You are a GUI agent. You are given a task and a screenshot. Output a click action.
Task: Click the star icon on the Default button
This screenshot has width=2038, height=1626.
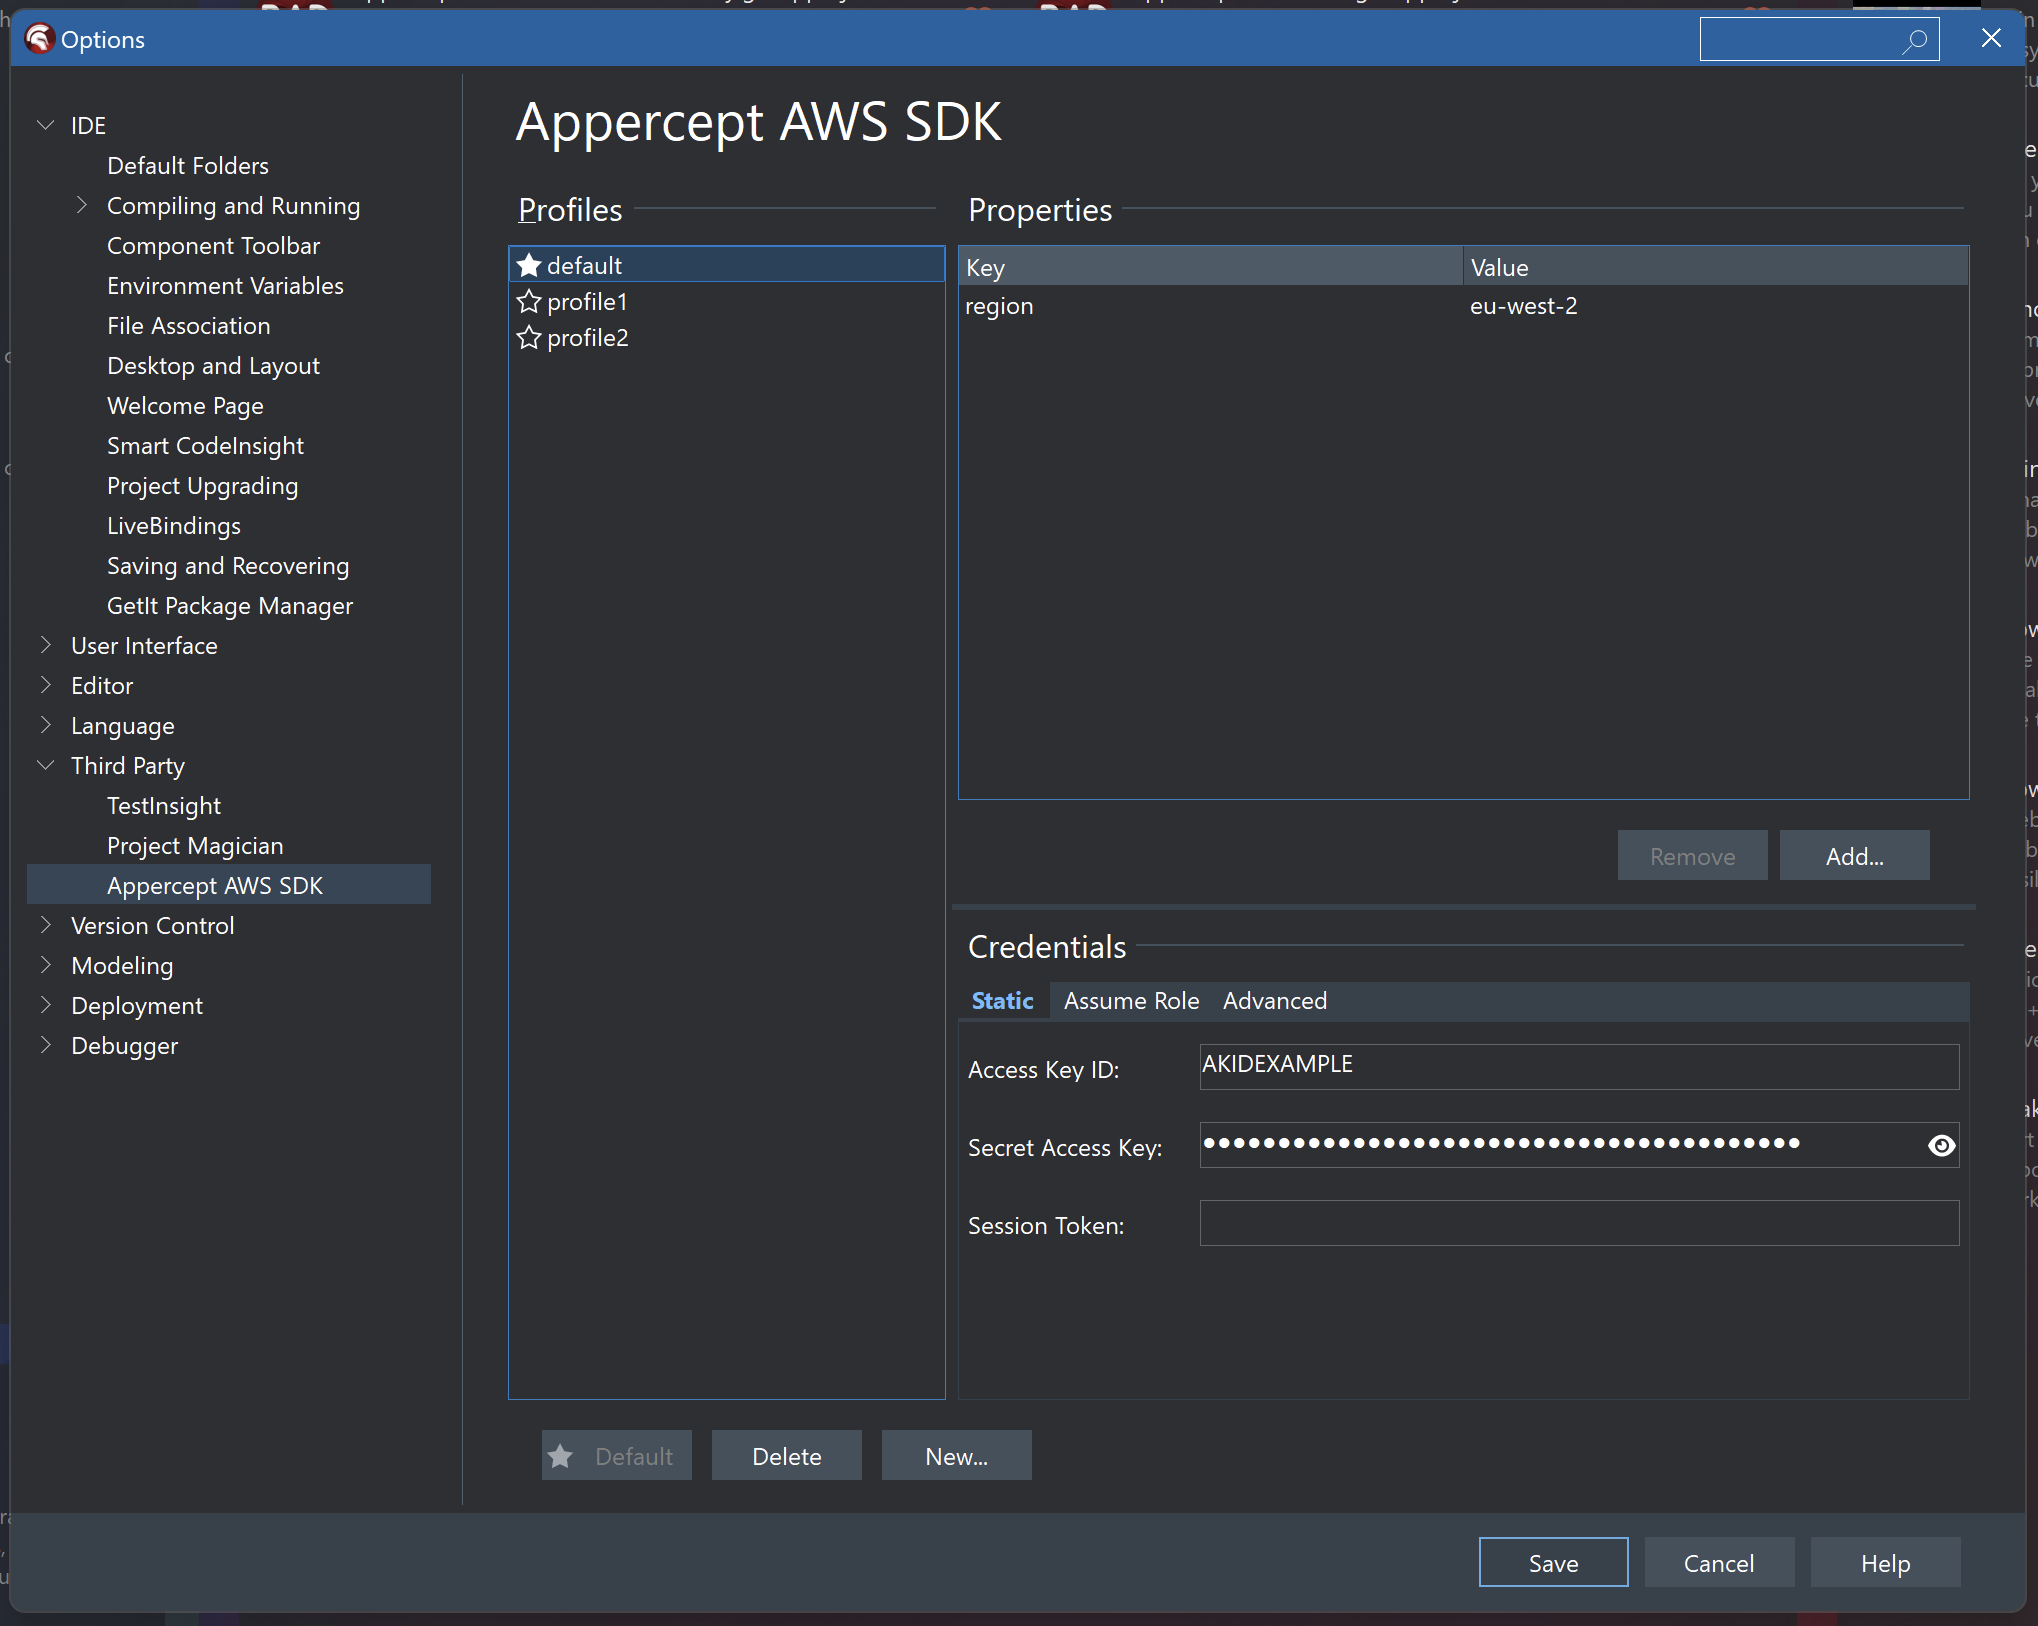562,1456
